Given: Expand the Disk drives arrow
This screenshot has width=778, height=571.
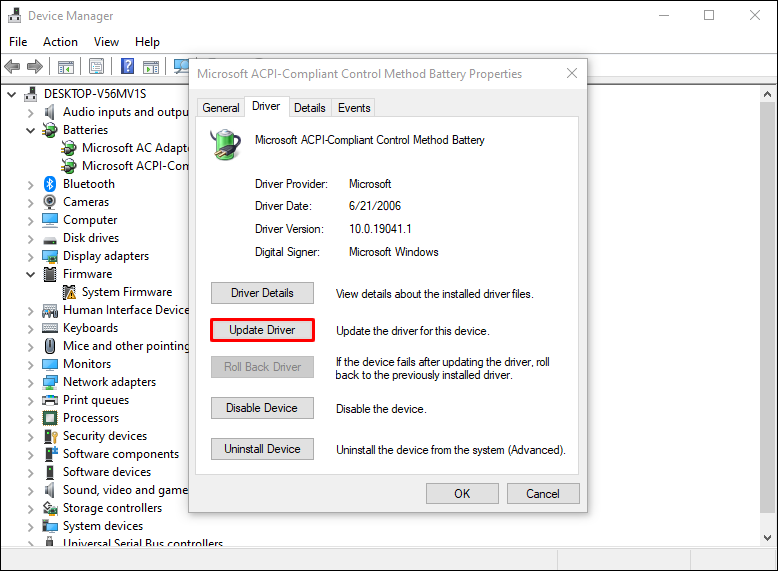Looking at the screenshot, I should tap(31, 239).
